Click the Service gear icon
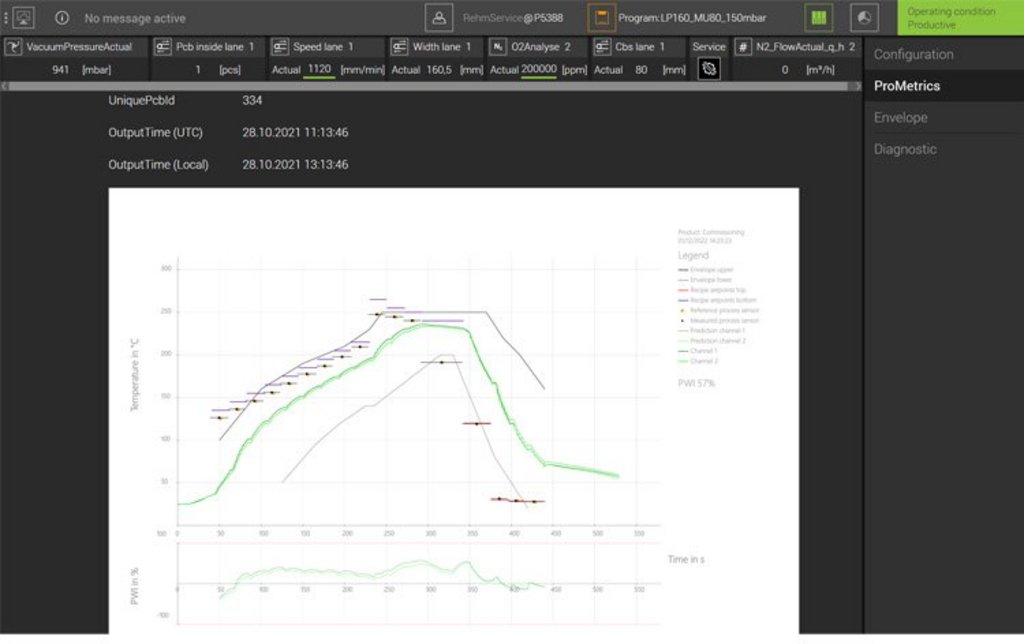 [709, 69]
